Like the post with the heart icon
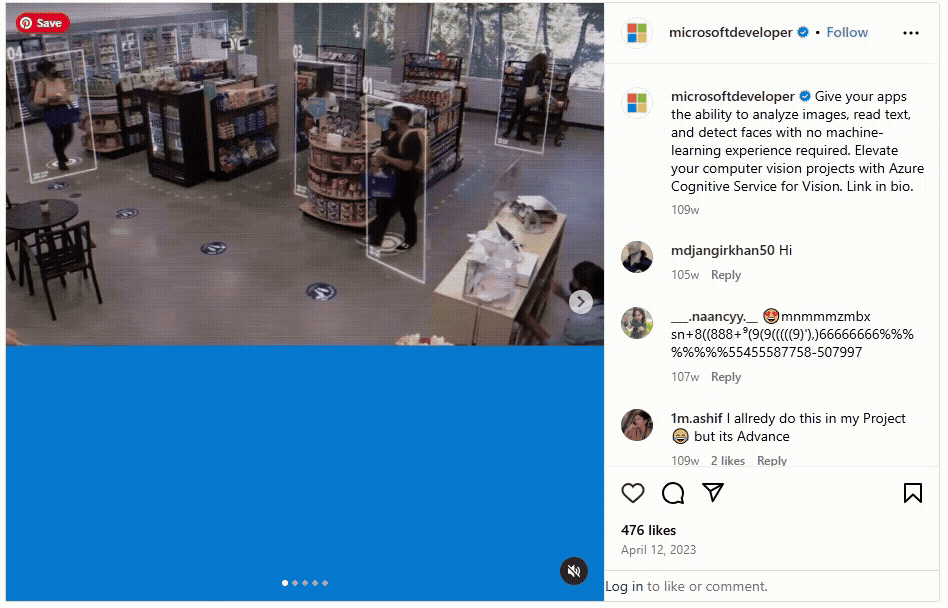 tap(632, 493)
